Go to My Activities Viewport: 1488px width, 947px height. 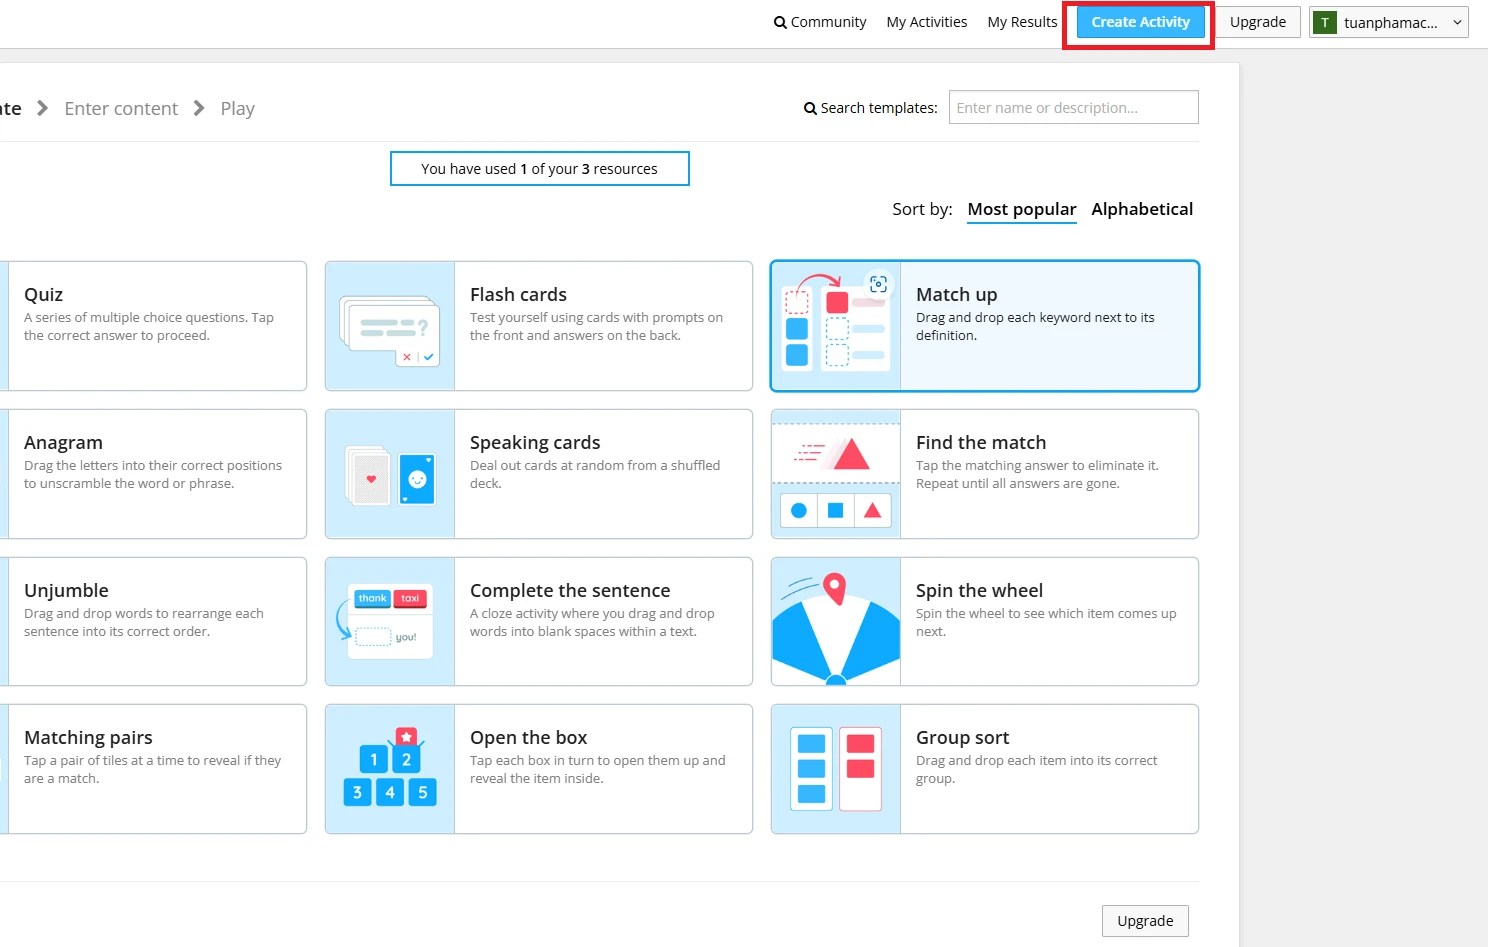[926, 22]
